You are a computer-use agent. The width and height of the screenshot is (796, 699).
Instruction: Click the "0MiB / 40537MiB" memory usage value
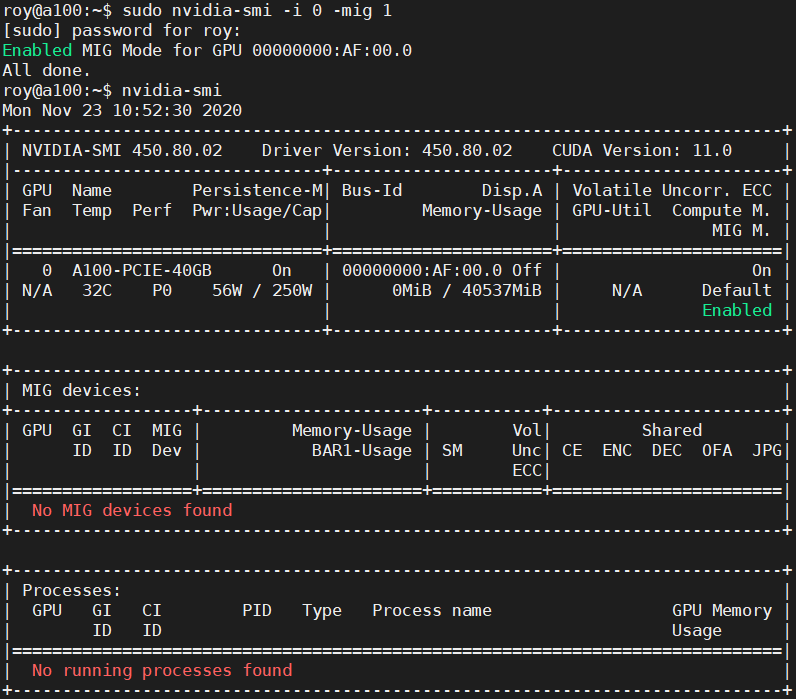point(467,290)
